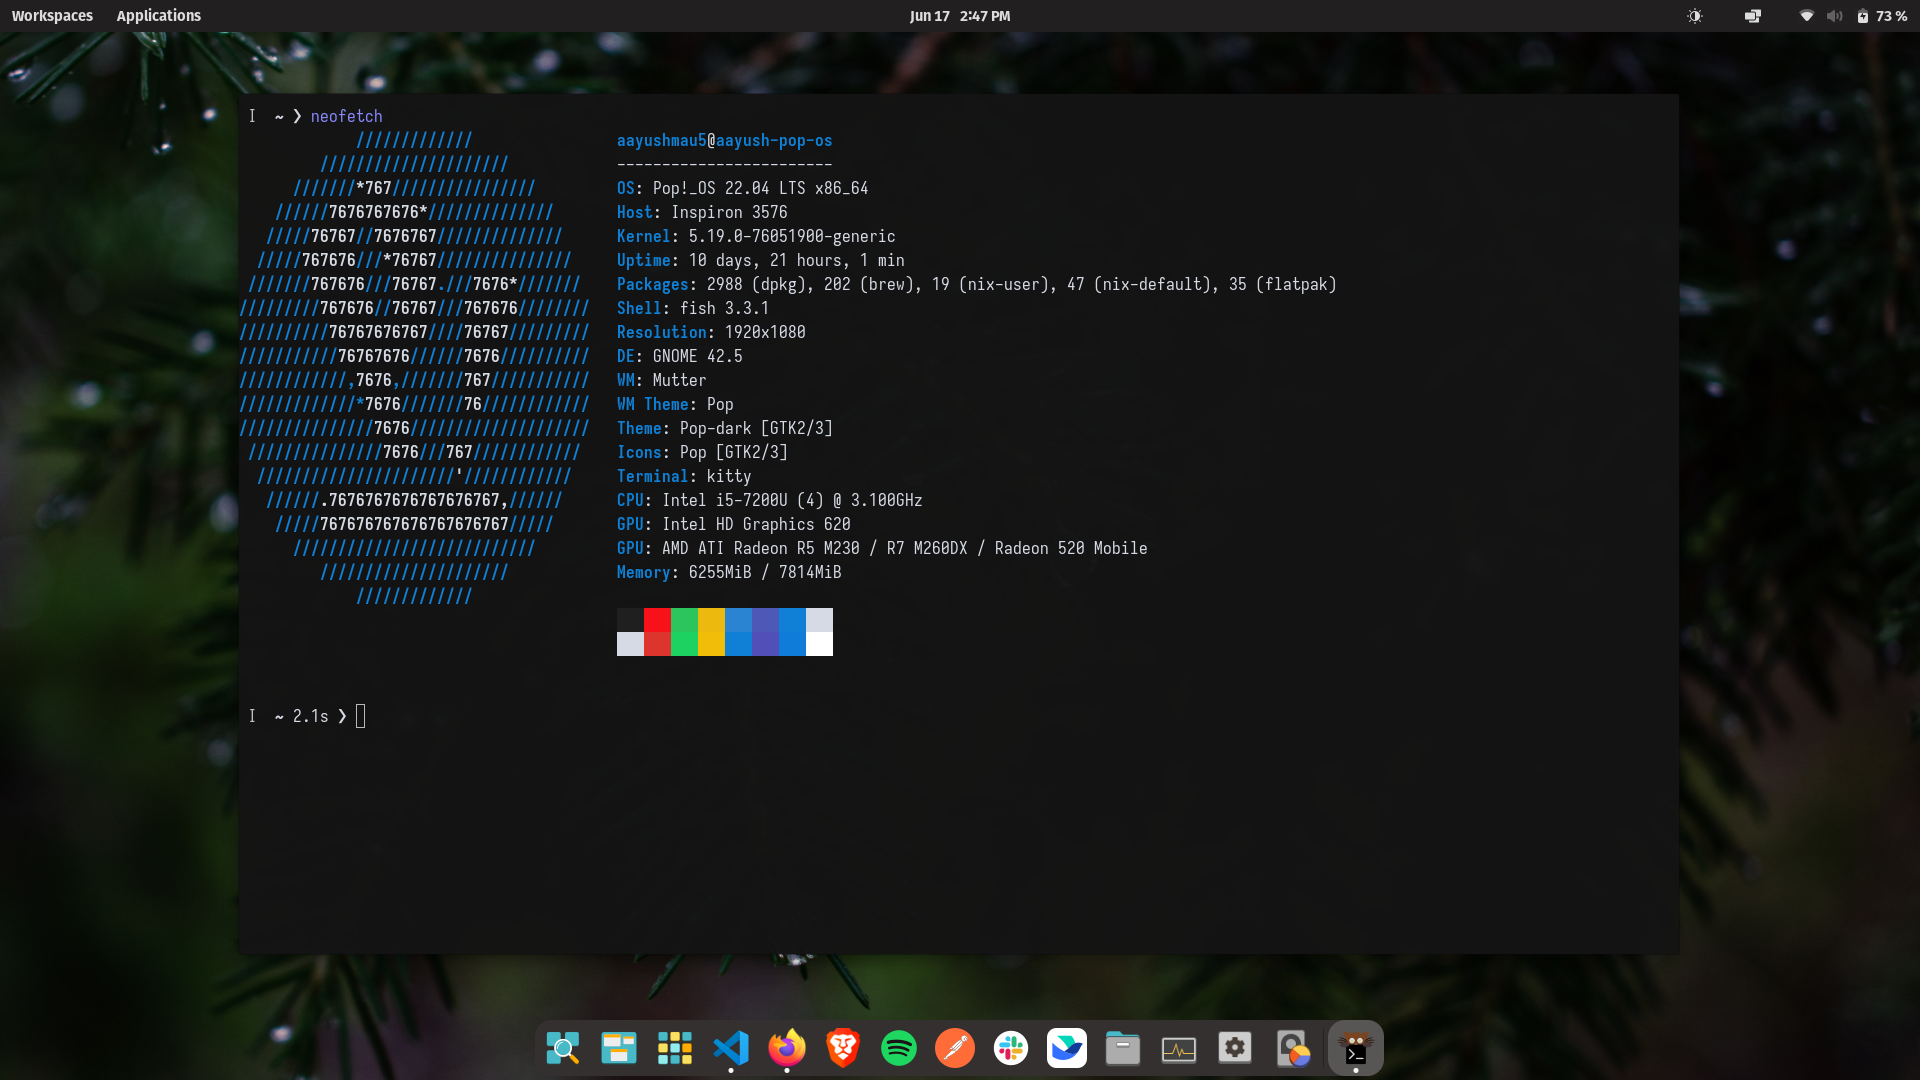Show the application grid launcher
1920x1080 pixels.
[675, 1048]
